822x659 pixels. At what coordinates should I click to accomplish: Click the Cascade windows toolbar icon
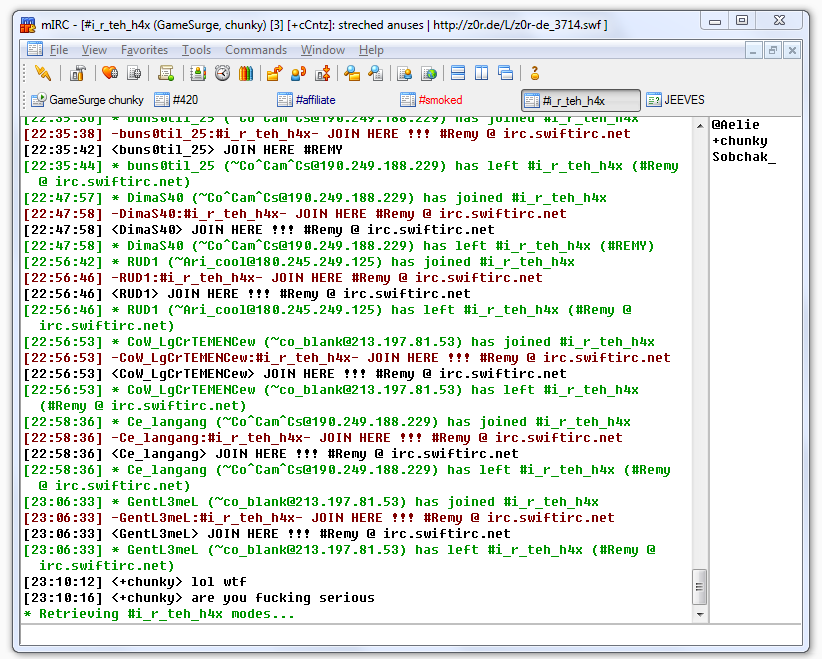click(x=505, y=73)
